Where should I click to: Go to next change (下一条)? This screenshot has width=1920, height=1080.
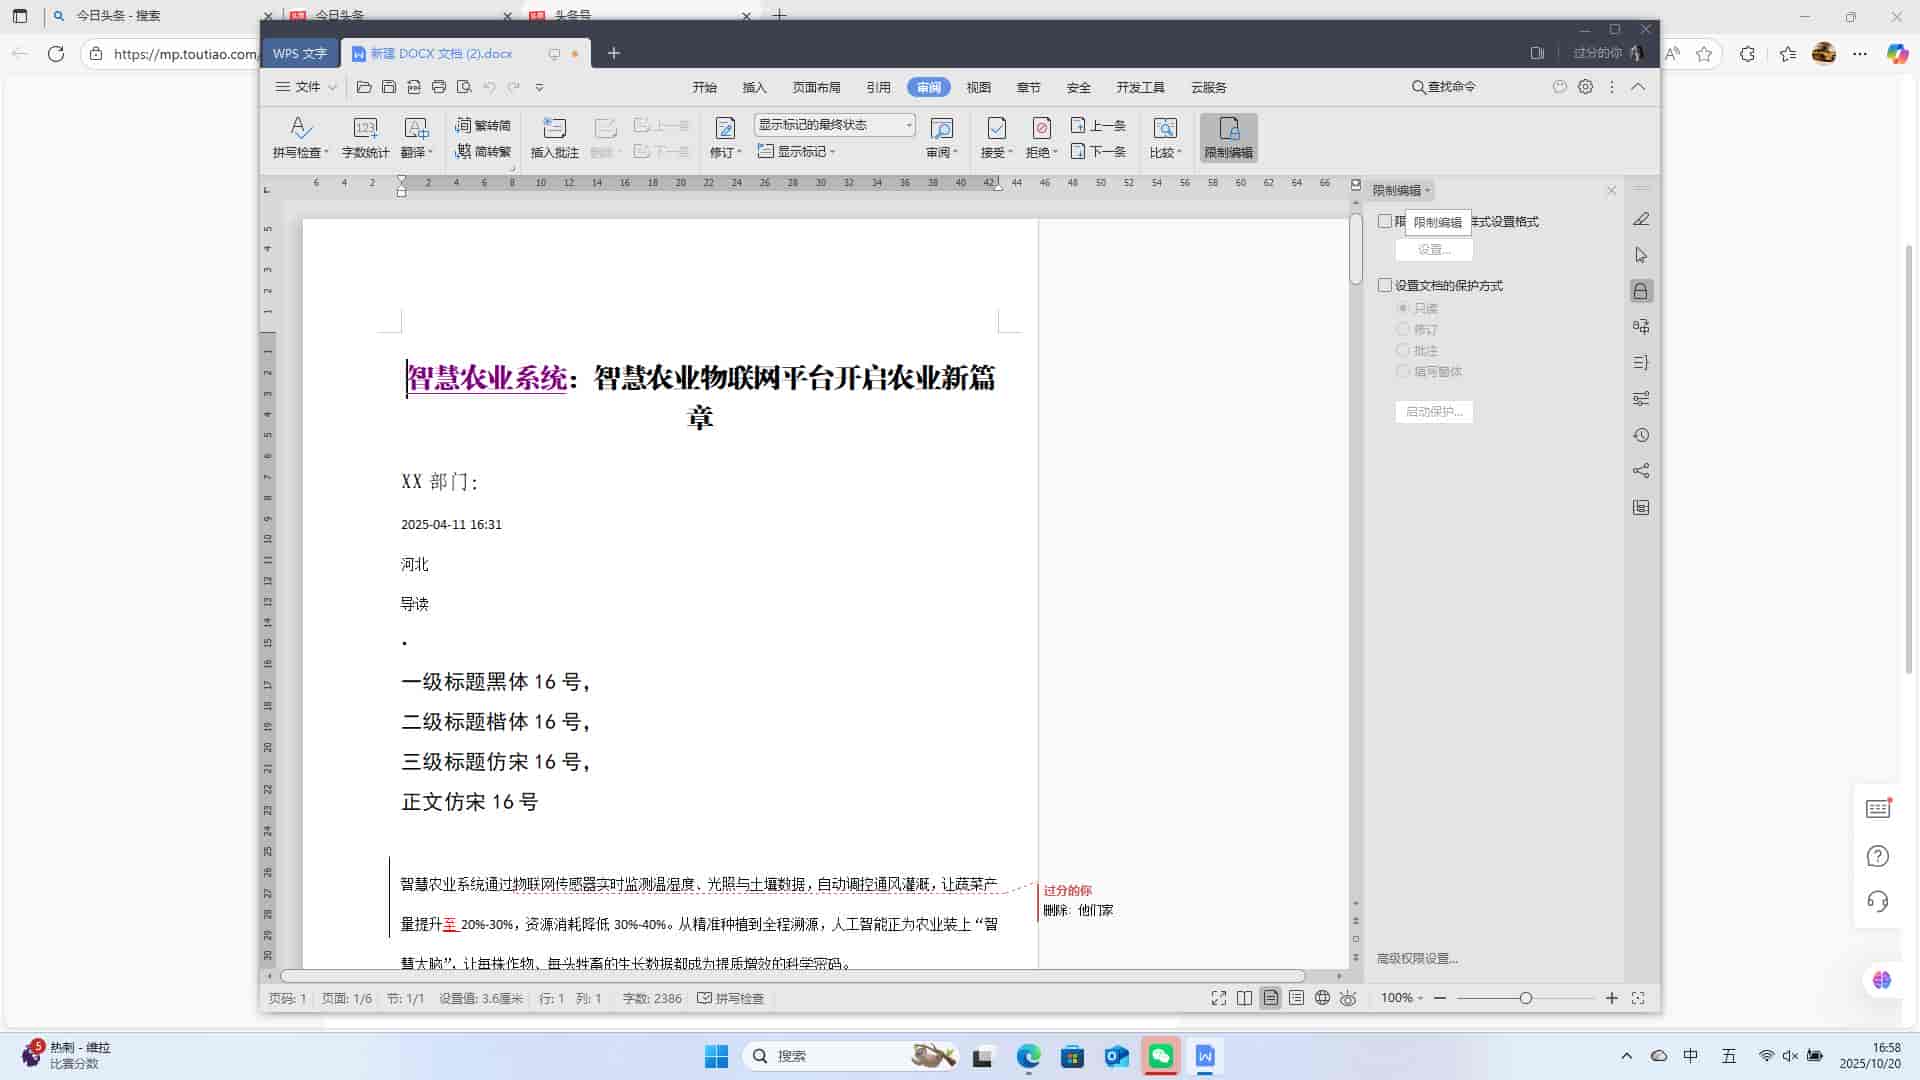pyautogui.click(x=1098, y=152)
